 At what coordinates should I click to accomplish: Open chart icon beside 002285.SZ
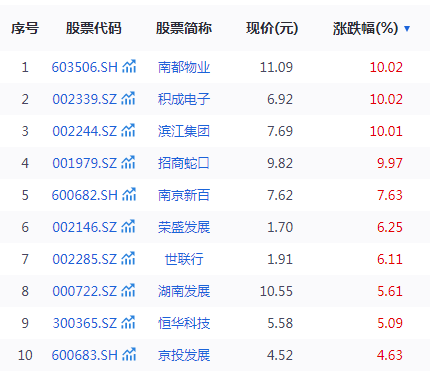[x=128, y=258]
